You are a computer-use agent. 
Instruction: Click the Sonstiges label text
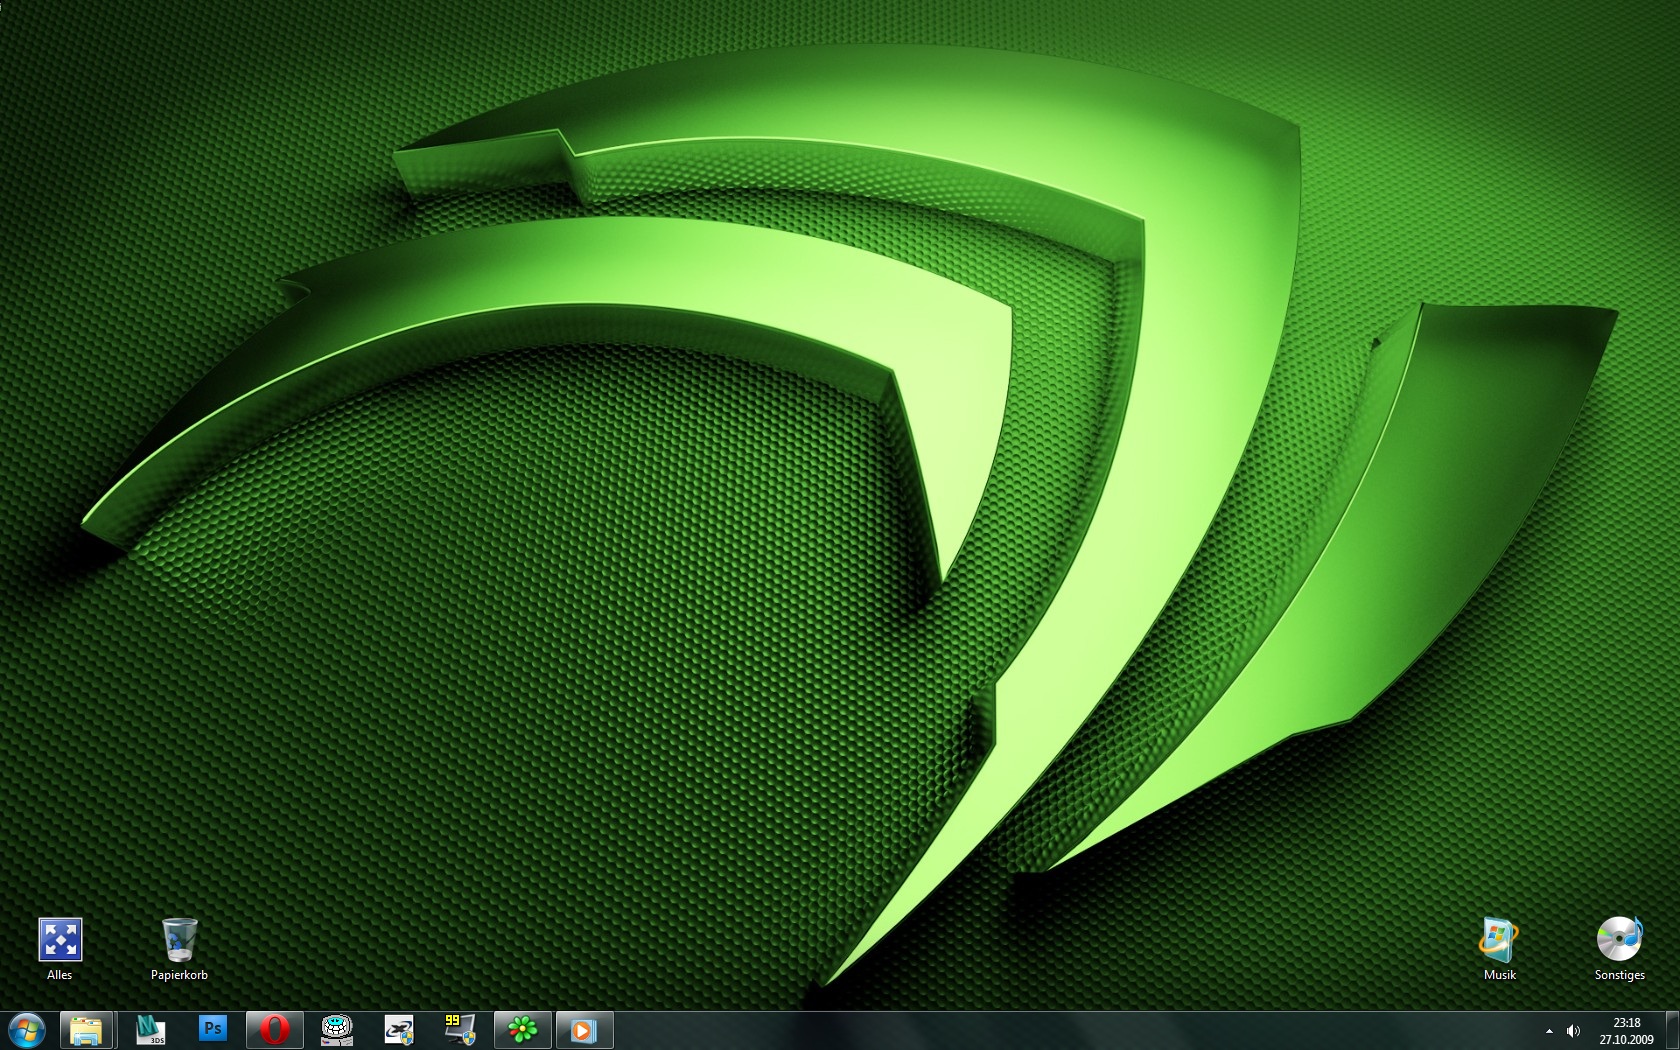[x=1619, y=975]
